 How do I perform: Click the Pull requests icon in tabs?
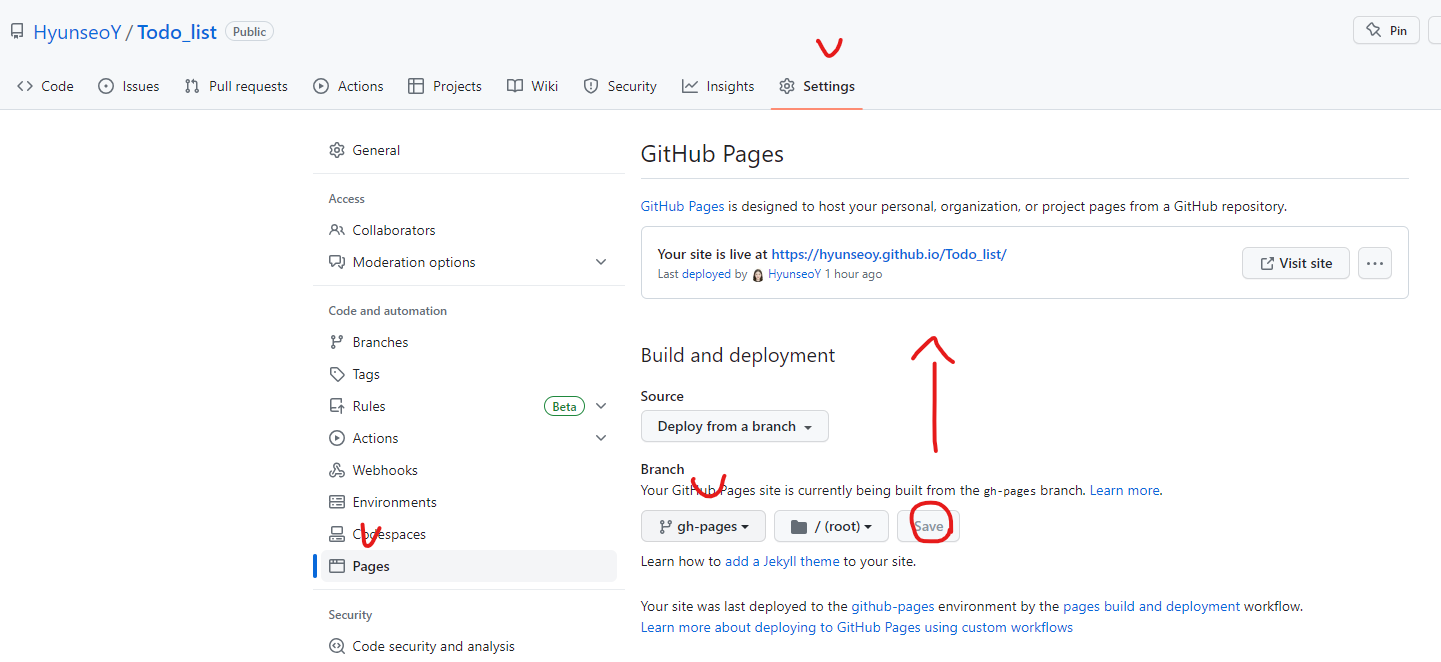point(192,86)
